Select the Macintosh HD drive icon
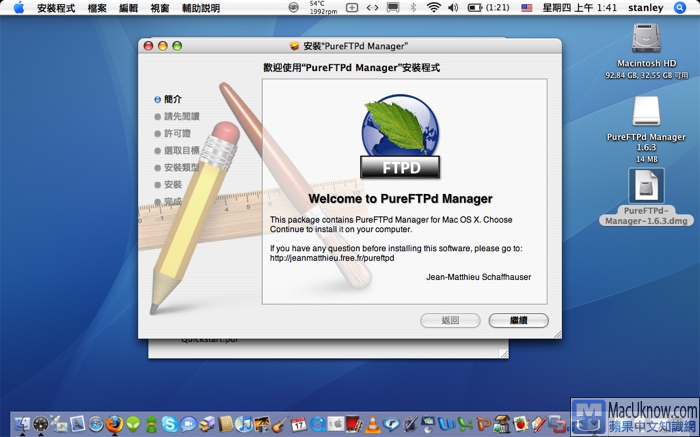This screenshot has width=700, height=437. (x=646, y=38)
